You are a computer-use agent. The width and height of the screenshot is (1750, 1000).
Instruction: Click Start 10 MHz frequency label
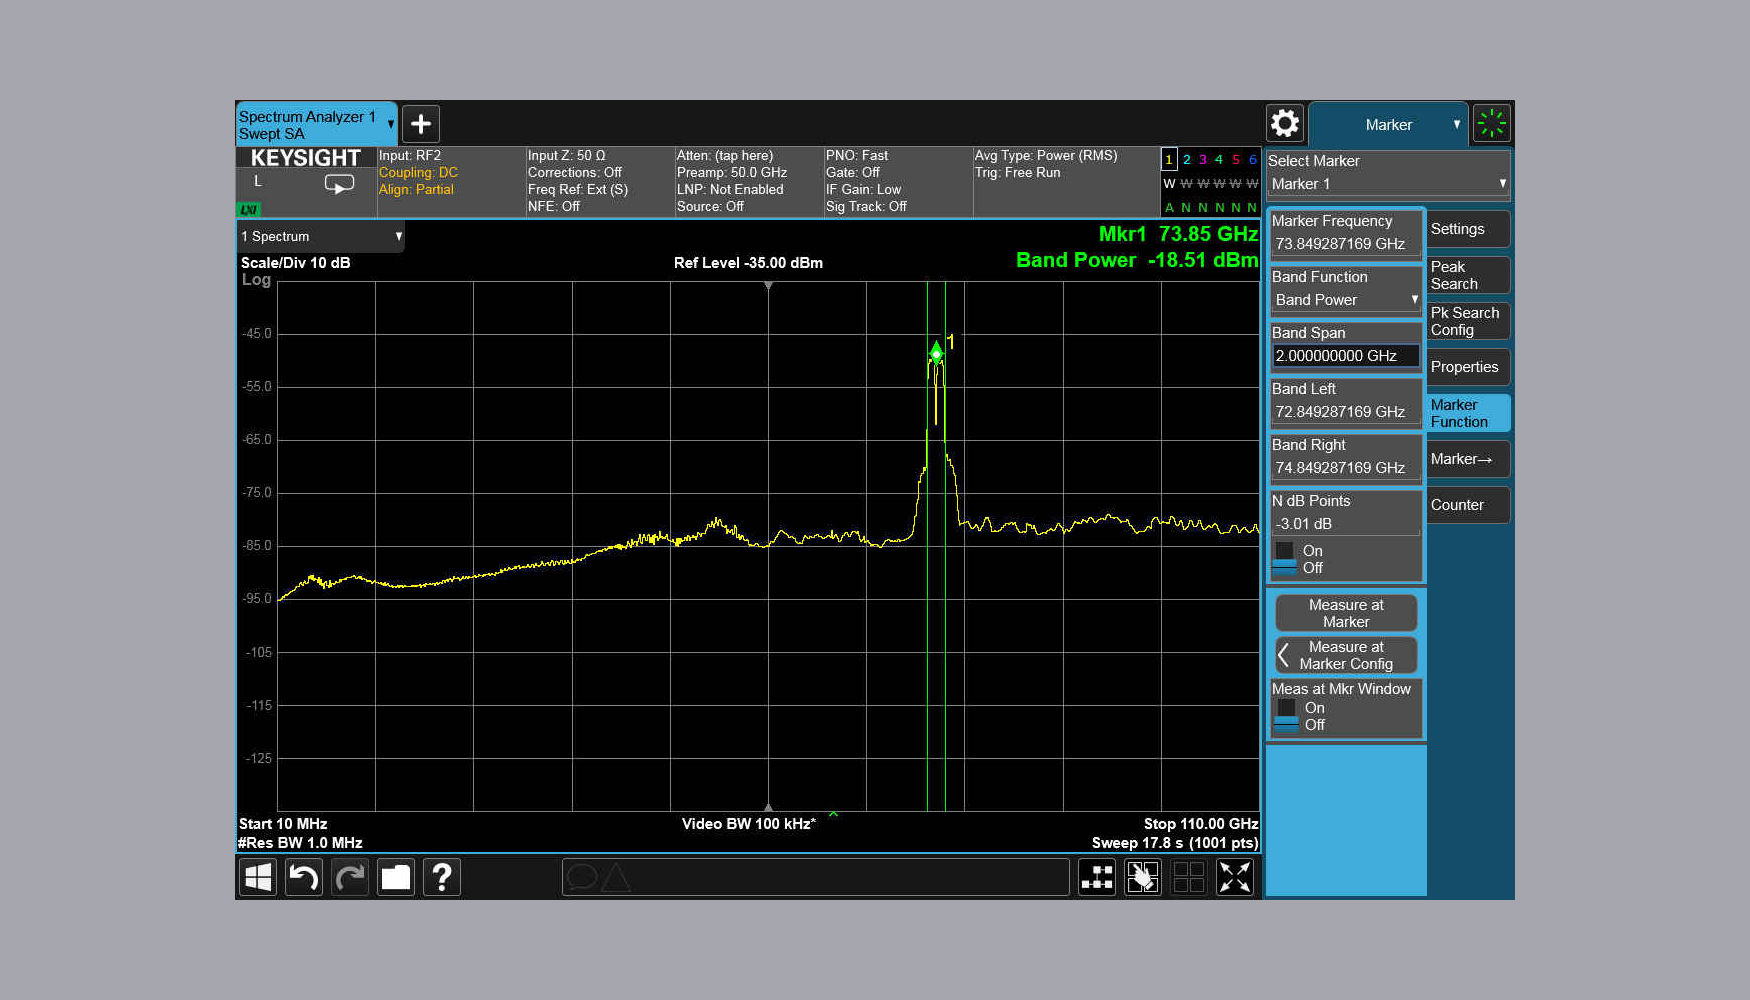283,824
